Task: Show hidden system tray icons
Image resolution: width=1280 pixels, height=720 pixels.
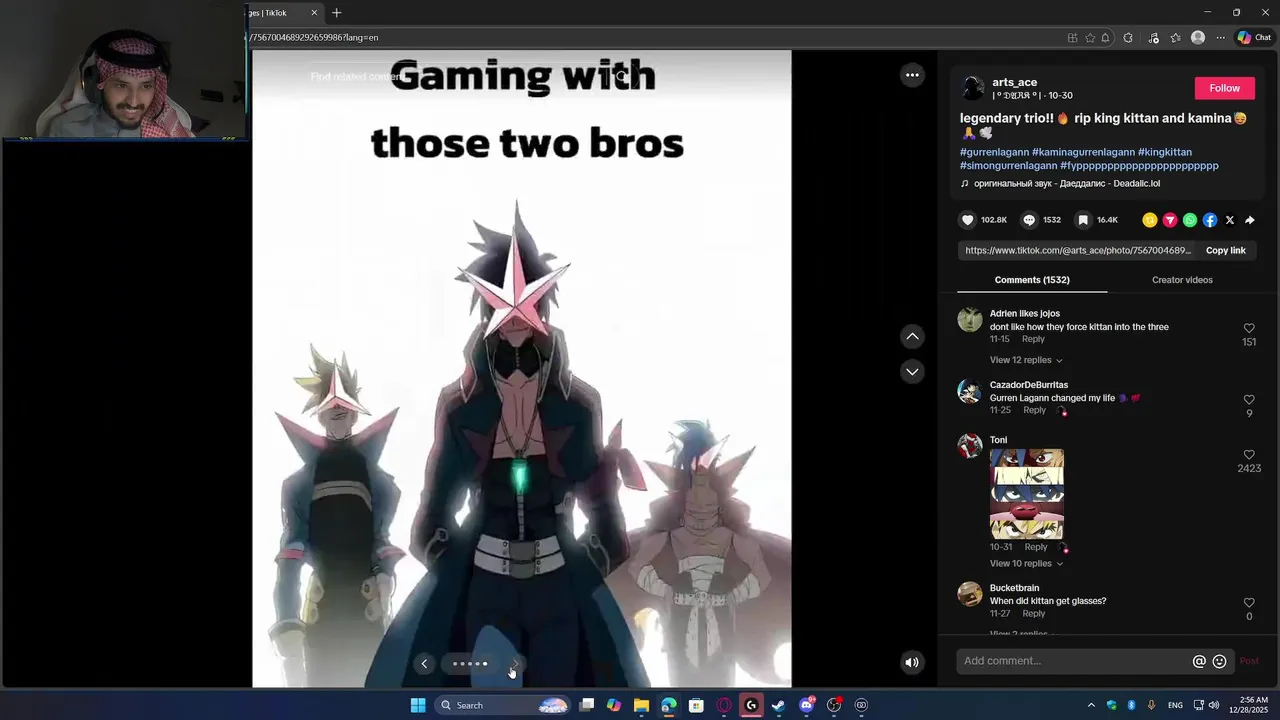Action: click(1091, 705)
